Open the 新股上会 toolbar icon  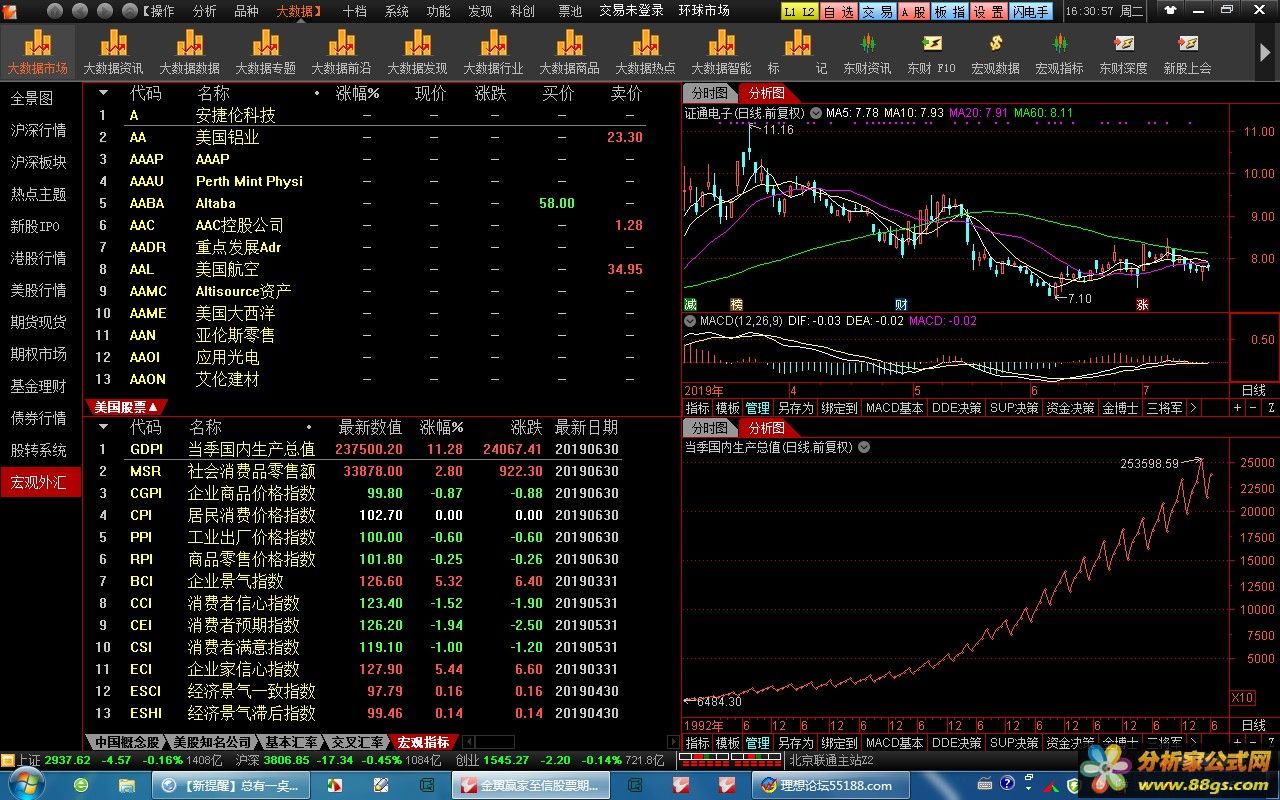[1187, 52]
